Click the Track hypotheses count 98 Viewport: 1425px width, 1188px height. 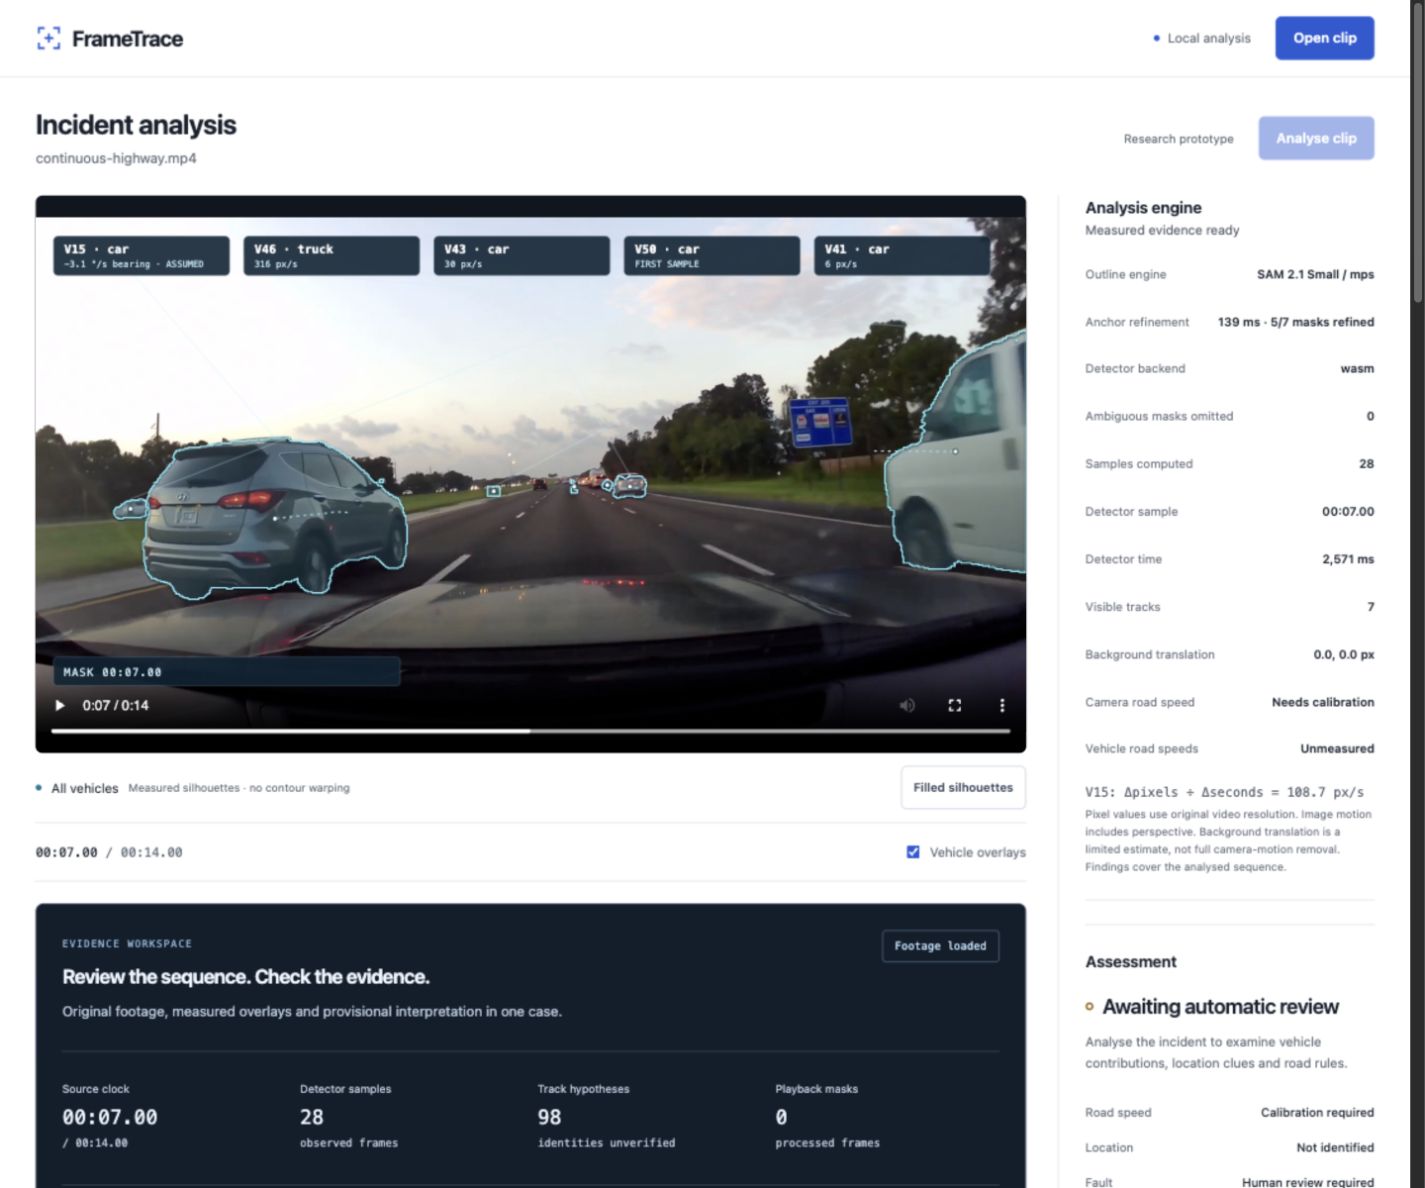point(549,1117)
